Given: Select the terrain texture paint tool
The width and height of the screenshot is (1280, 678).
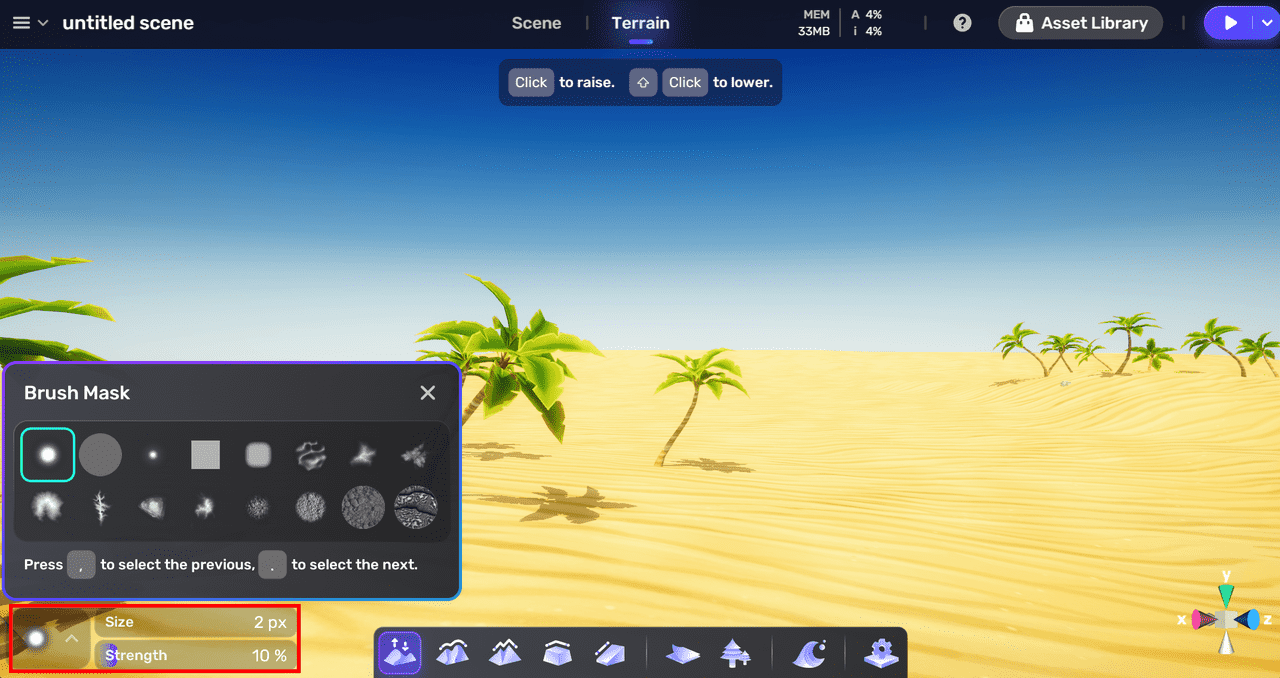Looking at the screenshot, I should [684, 654].
